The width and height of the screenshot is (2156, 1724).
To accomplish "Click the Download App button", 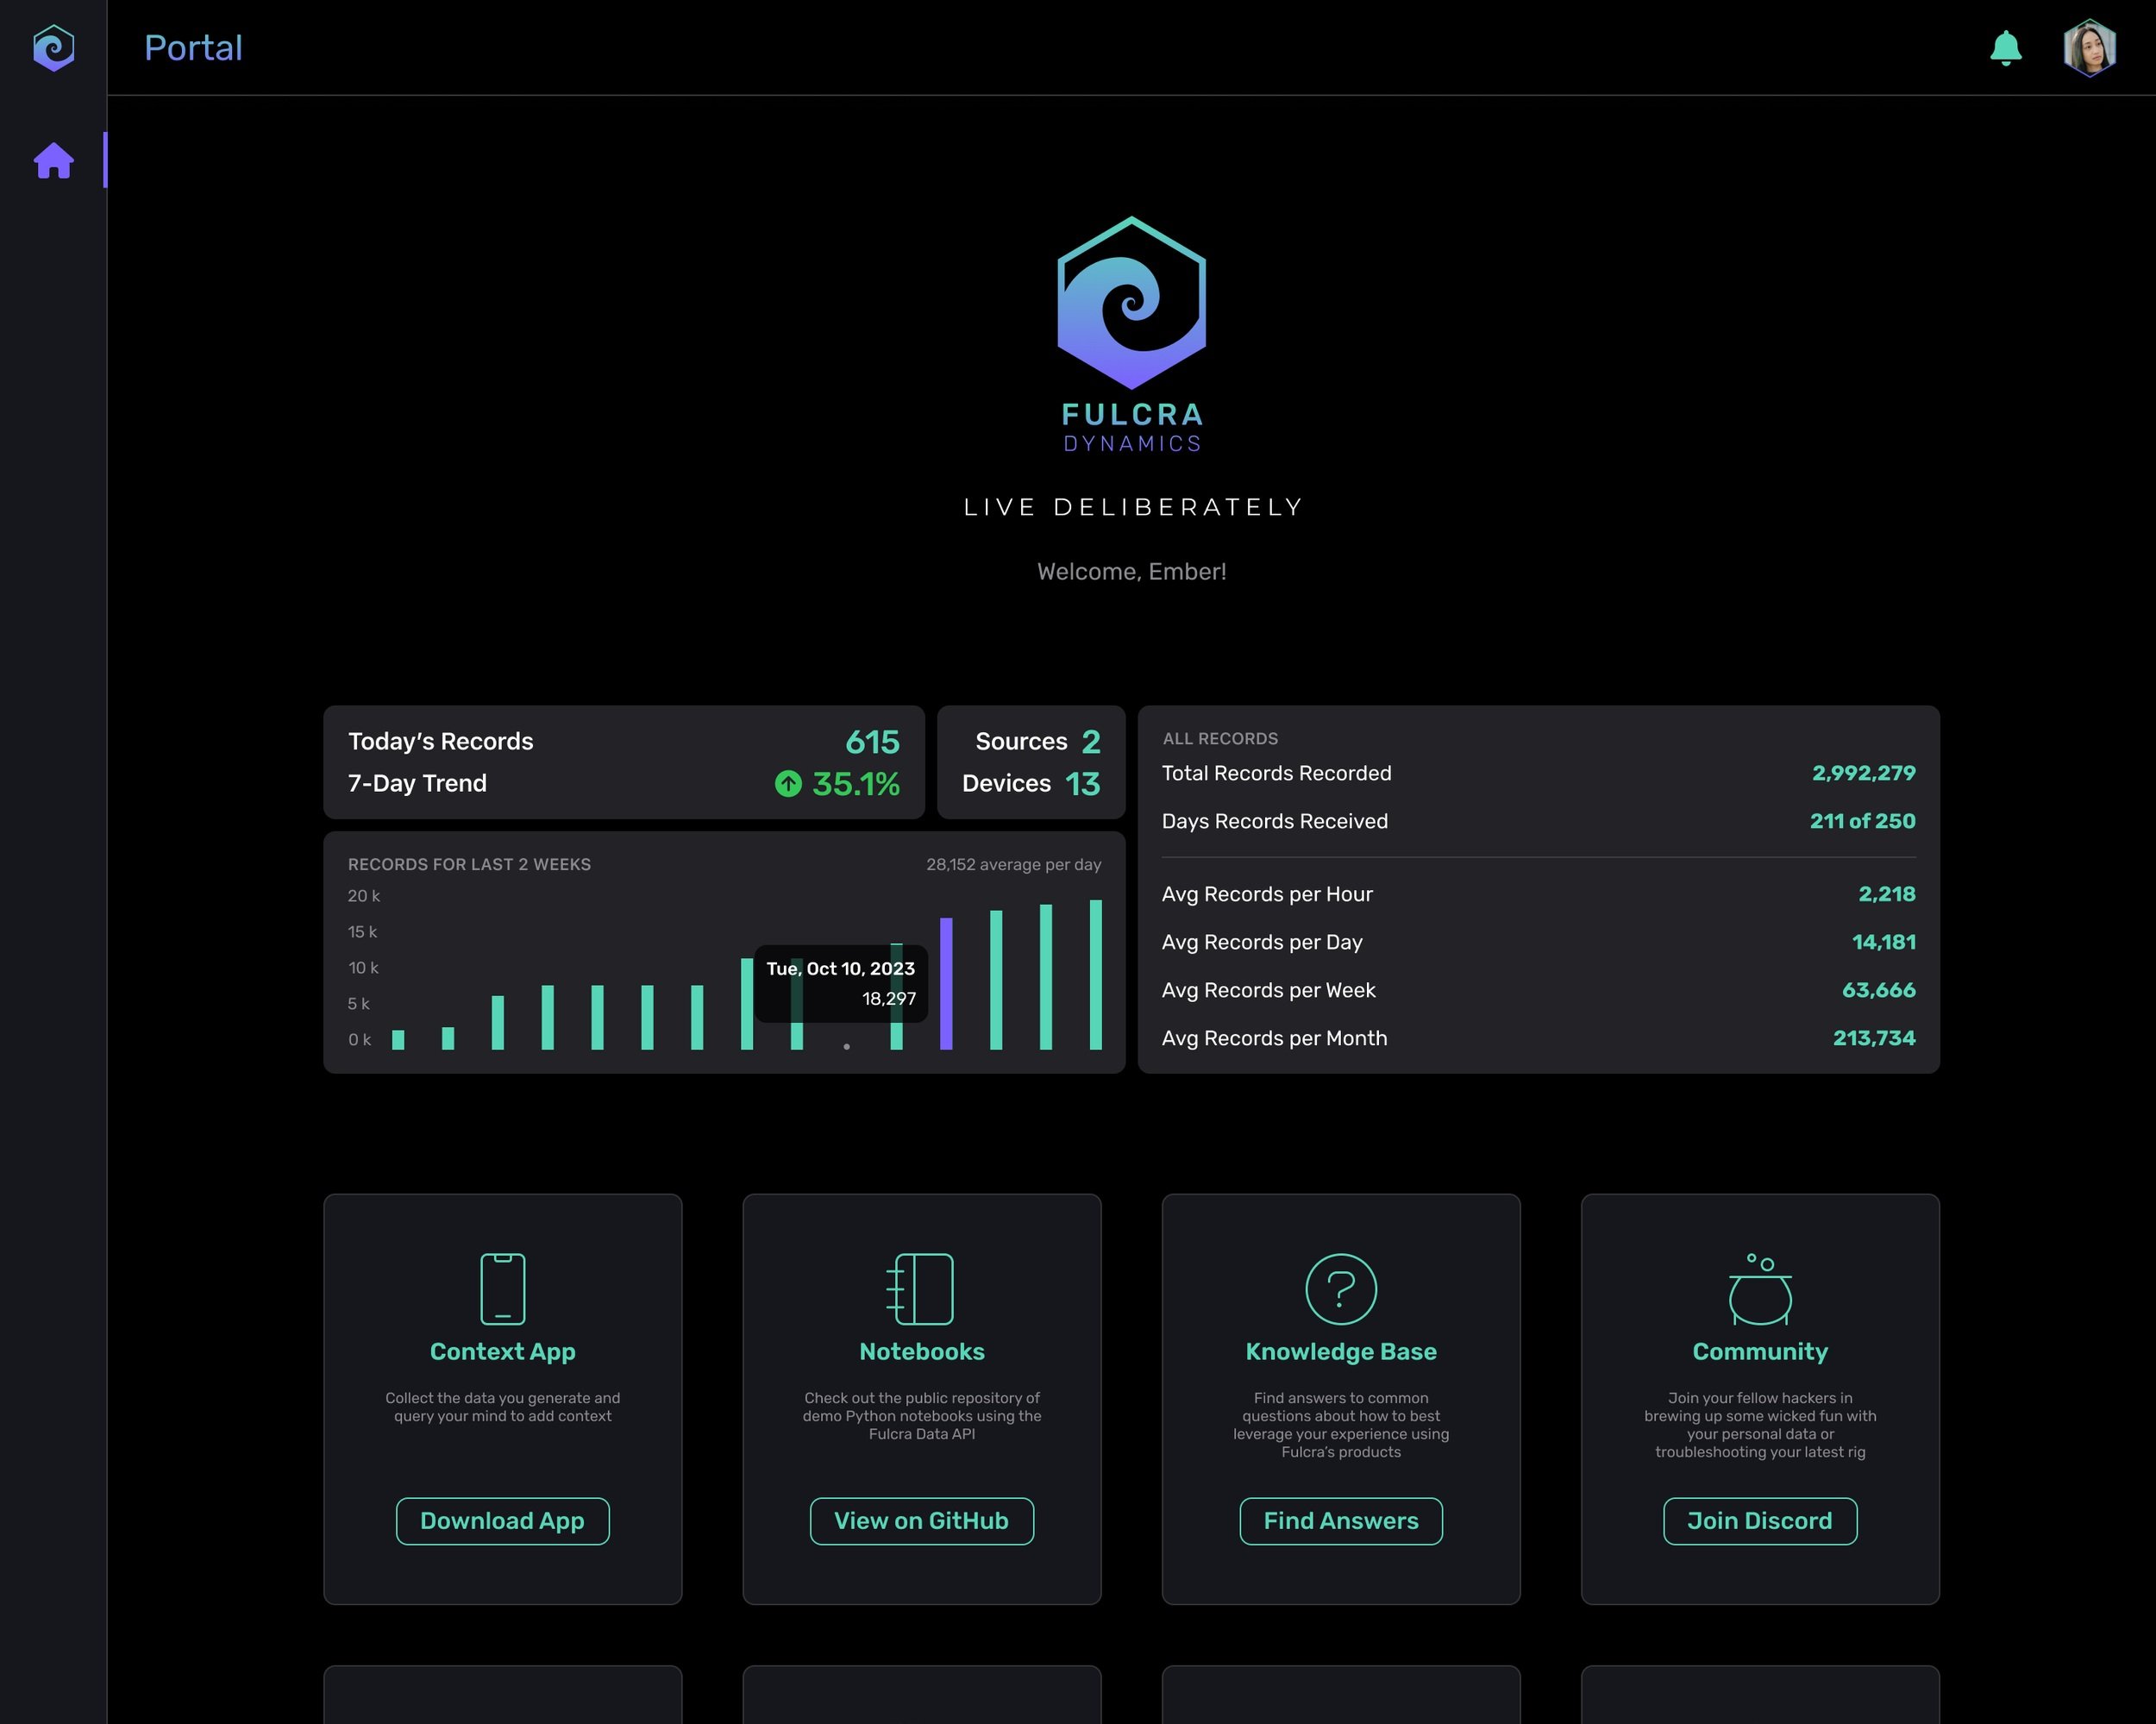I will click(502, 1521).
